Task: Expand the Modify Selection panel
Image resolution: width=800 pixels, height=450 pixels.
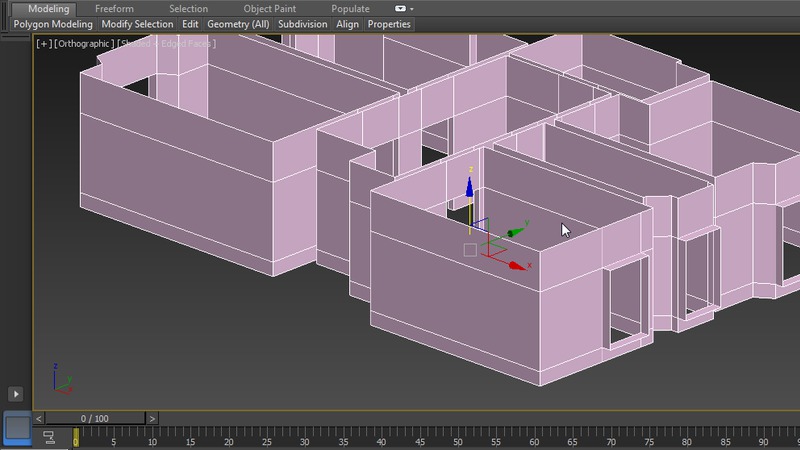Action: [138, 24]
